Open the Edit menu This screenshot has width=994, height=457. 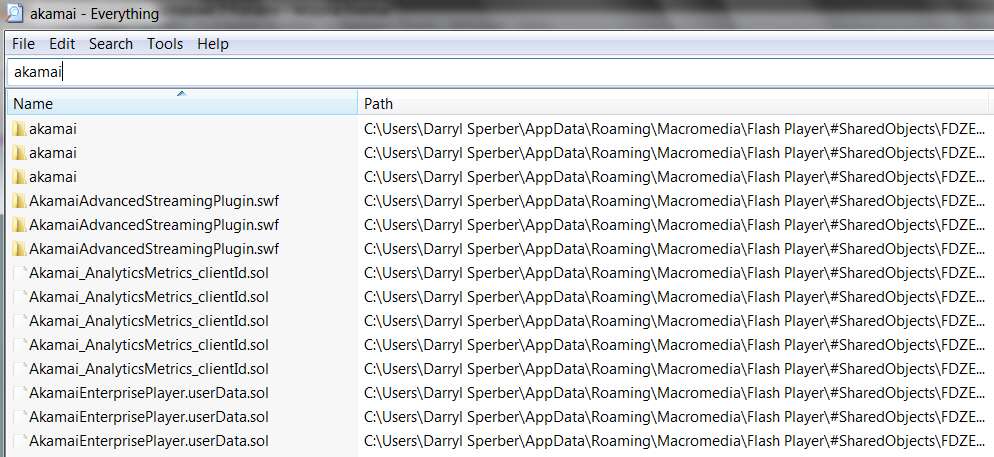tap(62, 44)
